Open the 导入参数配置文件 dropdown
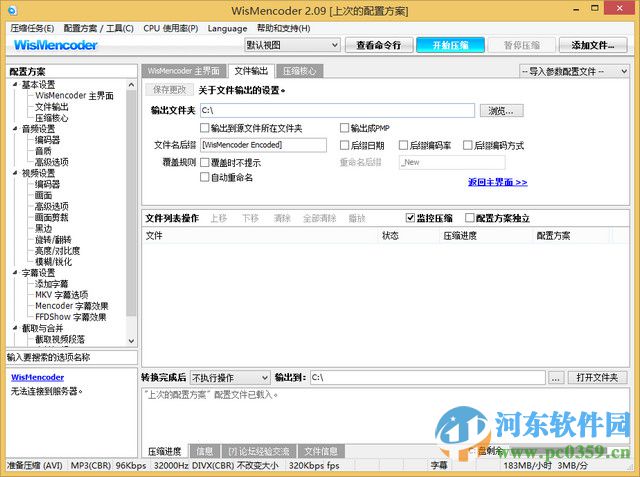This screenshot has width=640, height=477. coord(574,71)
